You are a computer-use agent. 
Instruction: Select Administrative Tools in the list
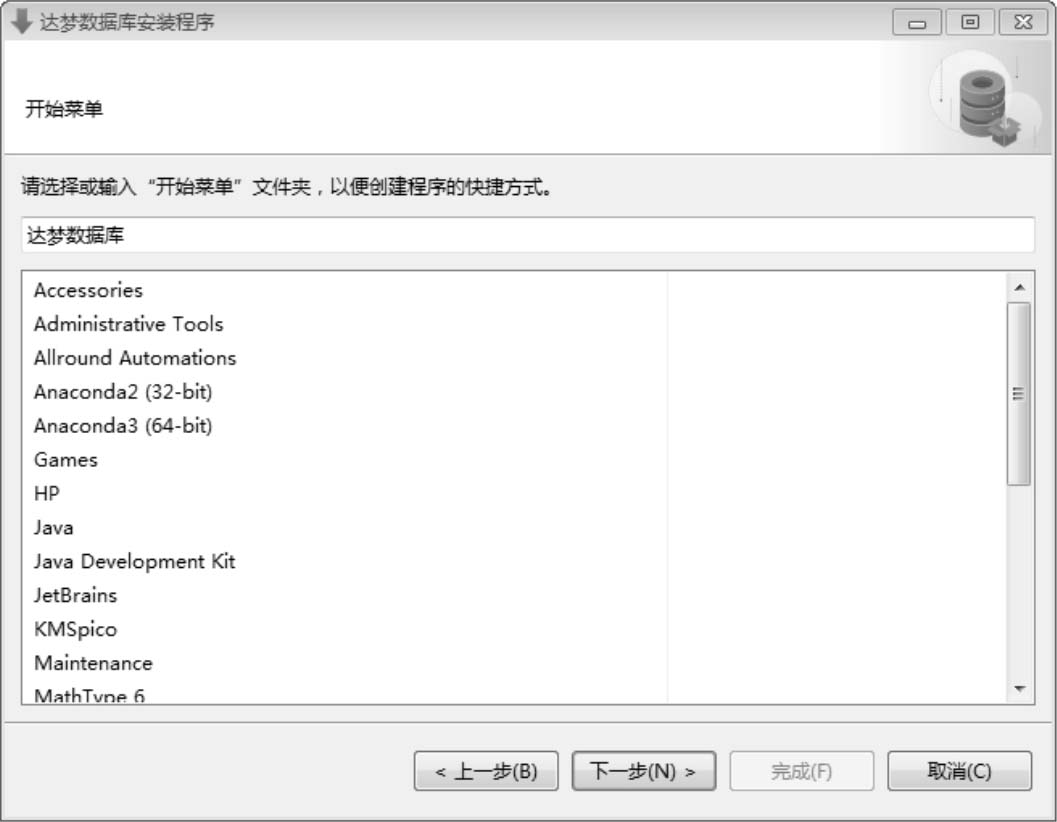(x=129, y=324)
